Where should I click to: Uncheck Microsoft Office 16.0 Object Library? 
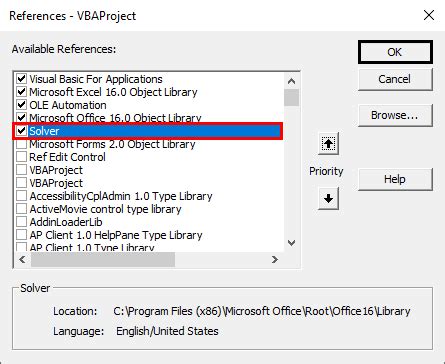(x=22, y=117)
